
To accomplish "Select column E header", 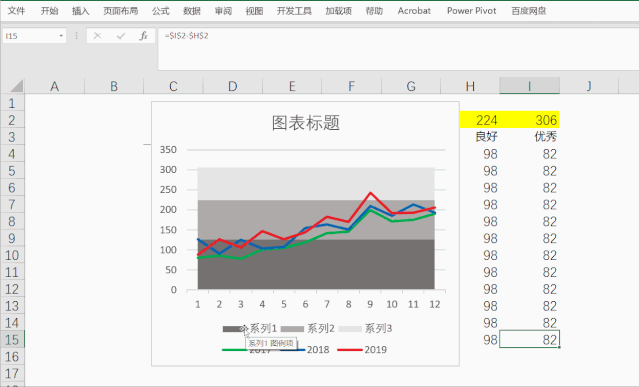I will [x=292, y=86].
